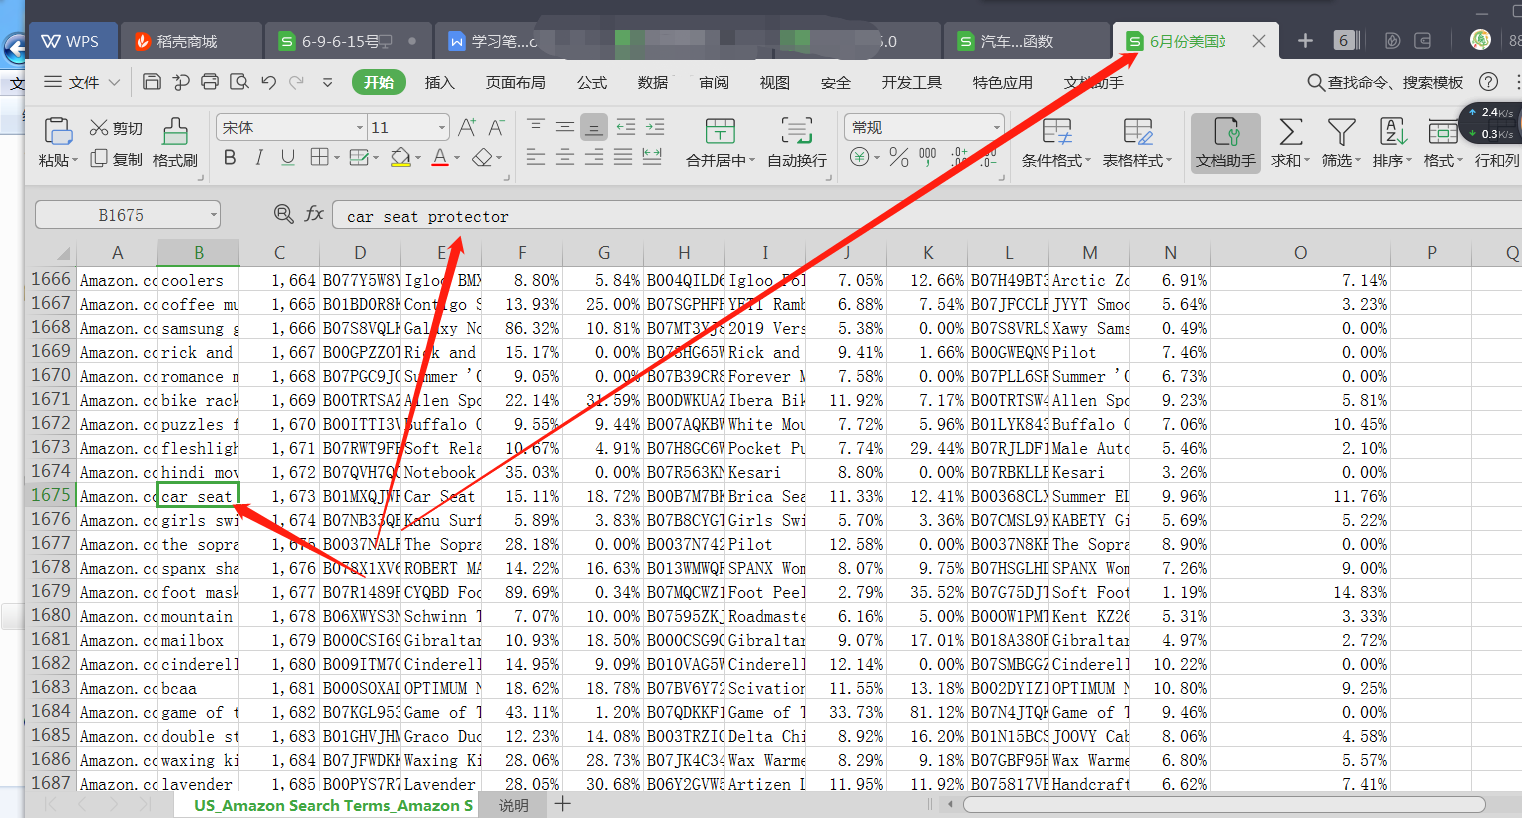Apply percent style with the % icon
This screenshot has height=818, width=1522.
coord(899,157)
